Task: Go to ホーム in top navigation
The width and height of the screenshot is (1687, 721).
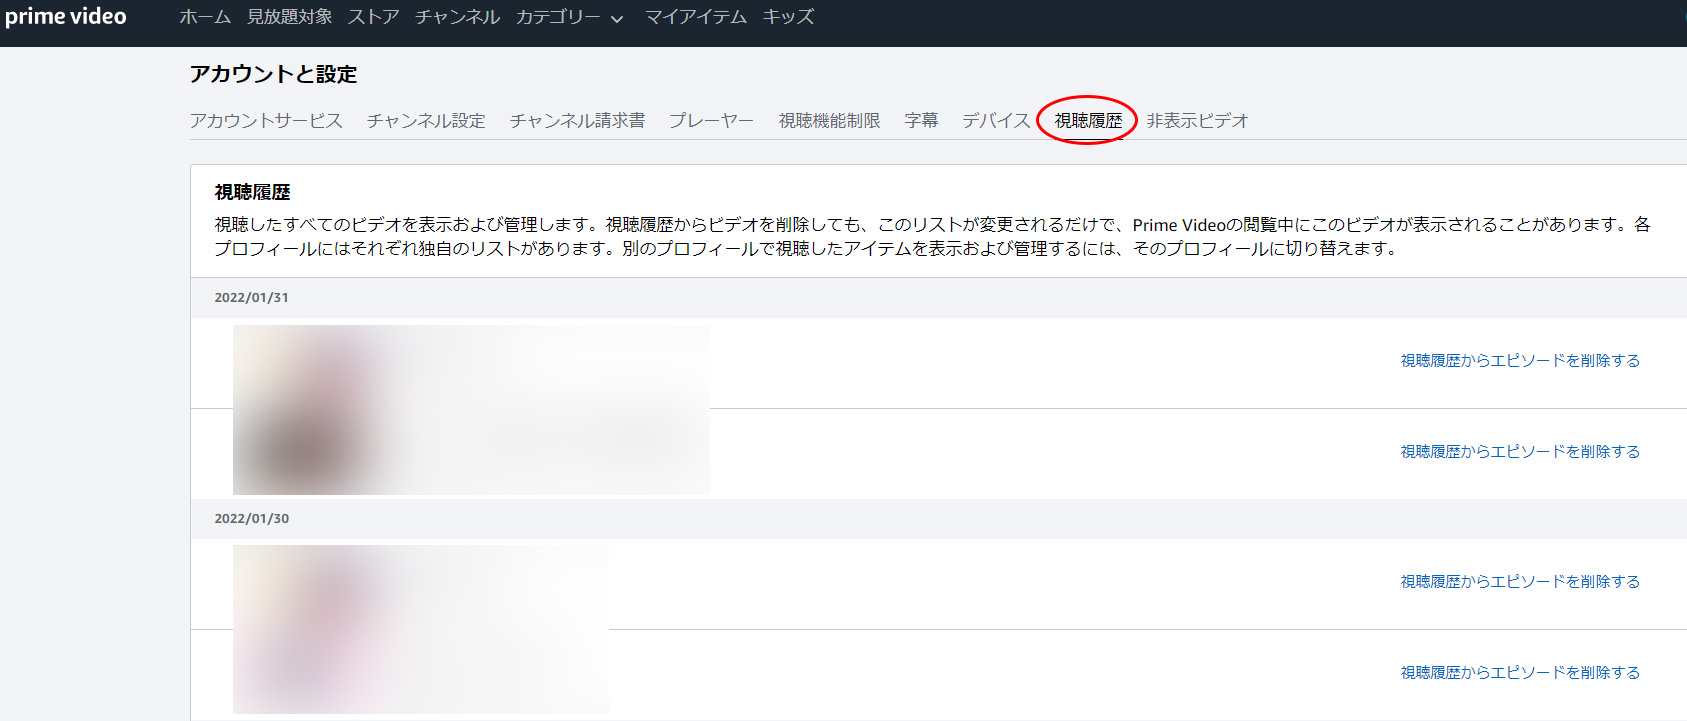Action: click(x=205, y=17)
